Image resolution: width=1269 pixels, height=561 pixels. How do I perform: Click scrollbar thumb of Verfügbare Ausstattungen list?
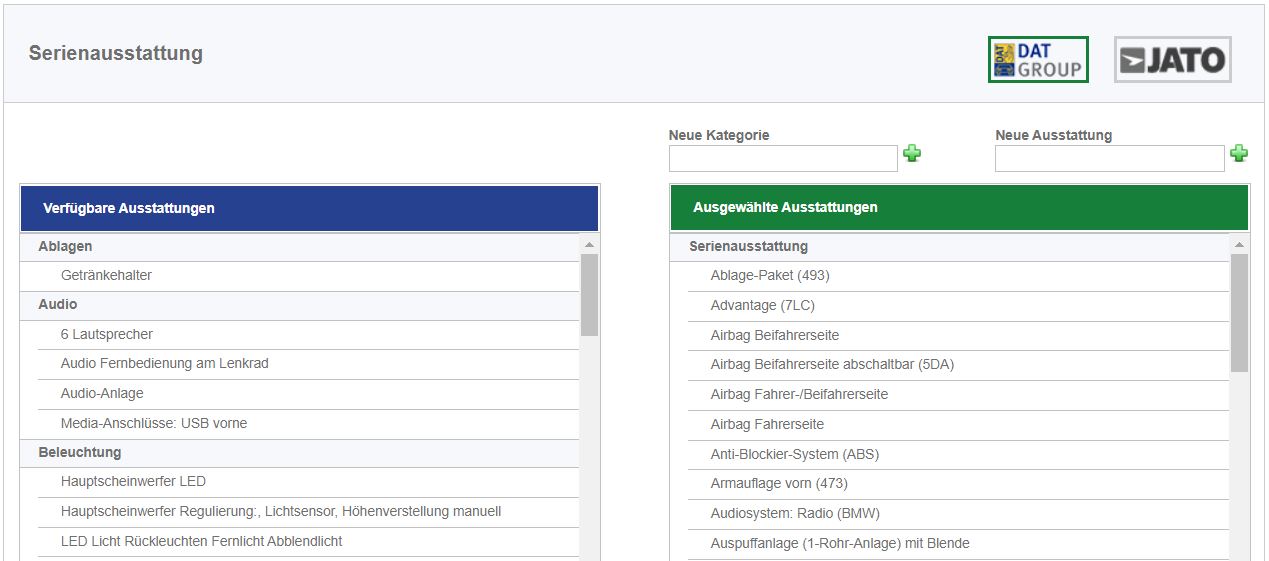click(x=589, y=295)
